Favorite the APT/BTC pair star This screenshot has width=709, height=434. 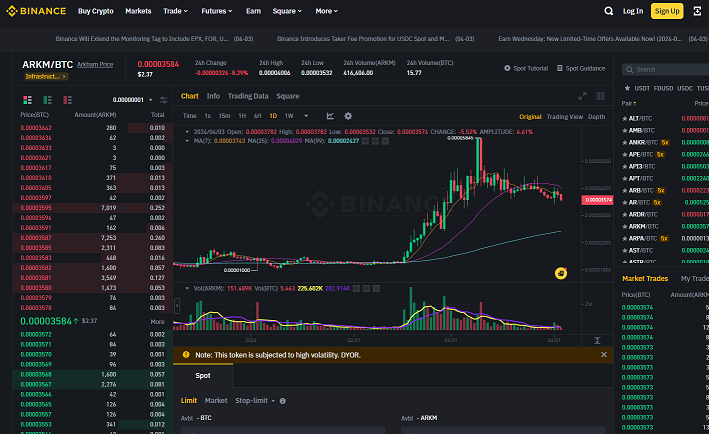[625, 179]
